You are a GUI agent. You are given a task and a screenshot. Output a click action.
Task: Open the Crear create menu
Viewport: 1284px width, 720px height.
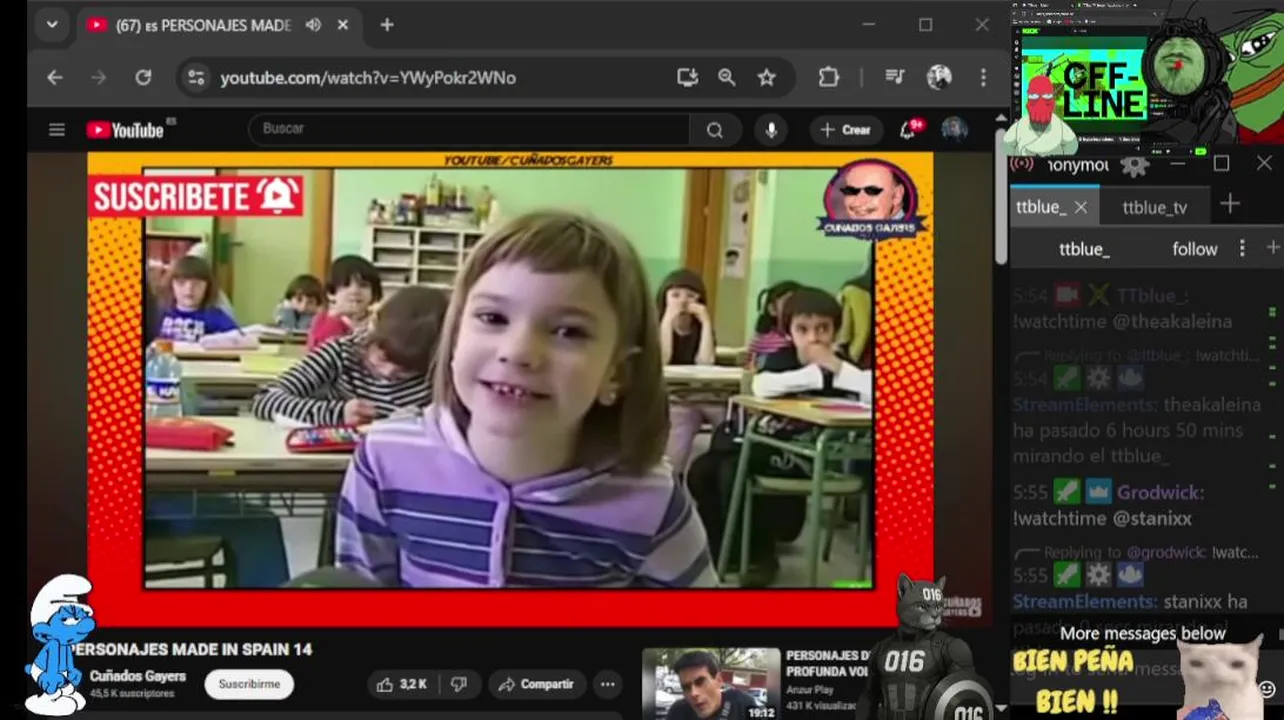(x=846, y=130)
